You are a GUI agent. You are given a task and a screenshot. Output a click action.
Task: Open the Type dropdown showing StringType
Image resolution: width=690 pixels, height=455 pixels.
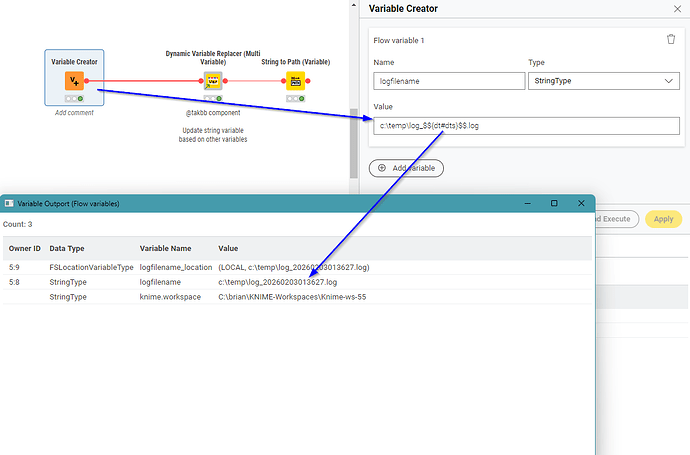tap(603, 82)
